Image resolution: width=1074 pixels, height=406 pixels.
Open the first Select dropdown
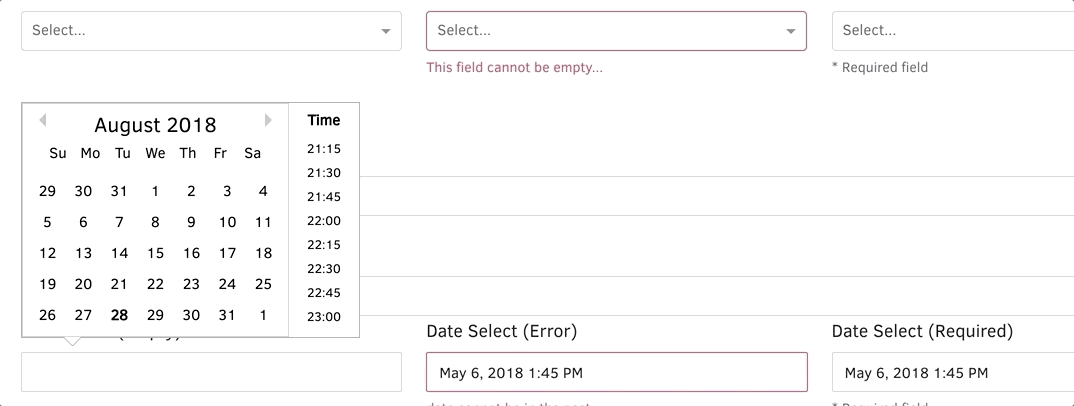click(x=211, y=31)
